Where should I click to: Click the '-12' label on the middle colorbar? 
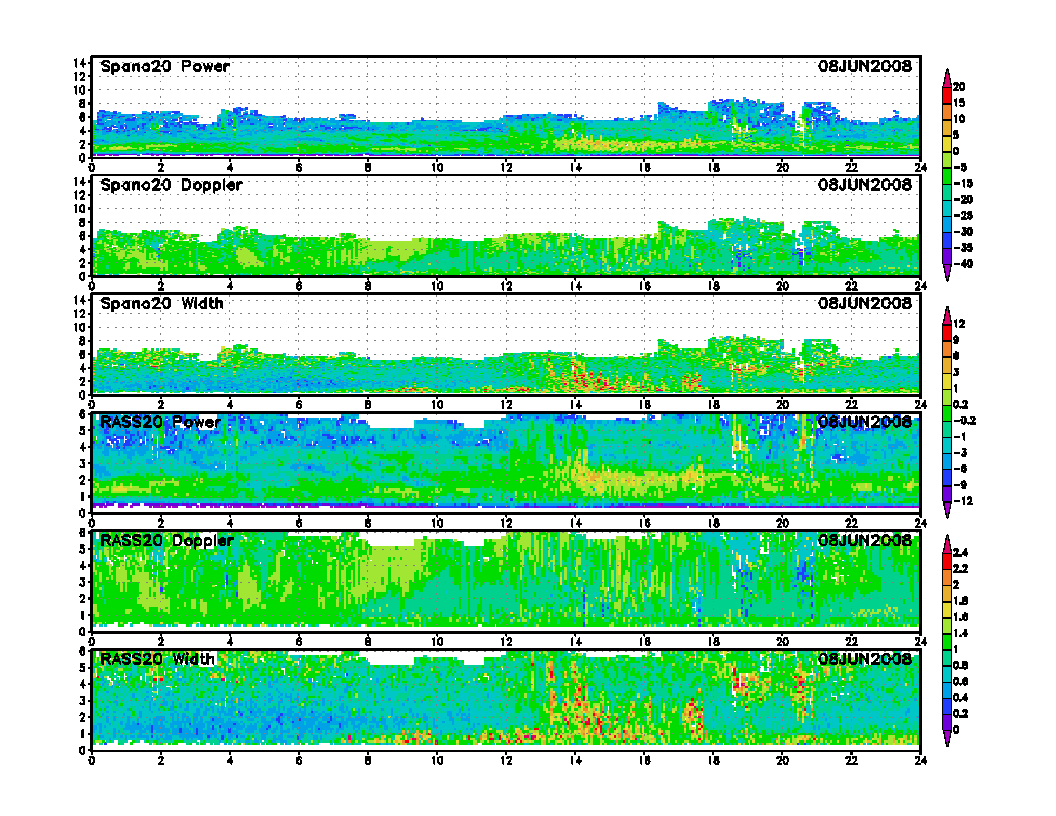[963, 501]
